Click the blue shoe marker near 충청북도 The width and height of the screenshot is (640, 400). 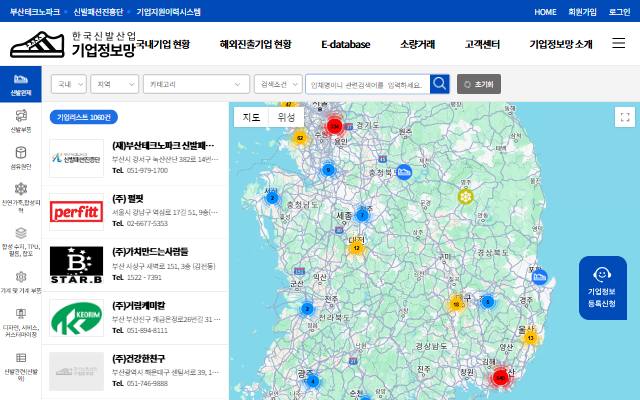(404, 172)
